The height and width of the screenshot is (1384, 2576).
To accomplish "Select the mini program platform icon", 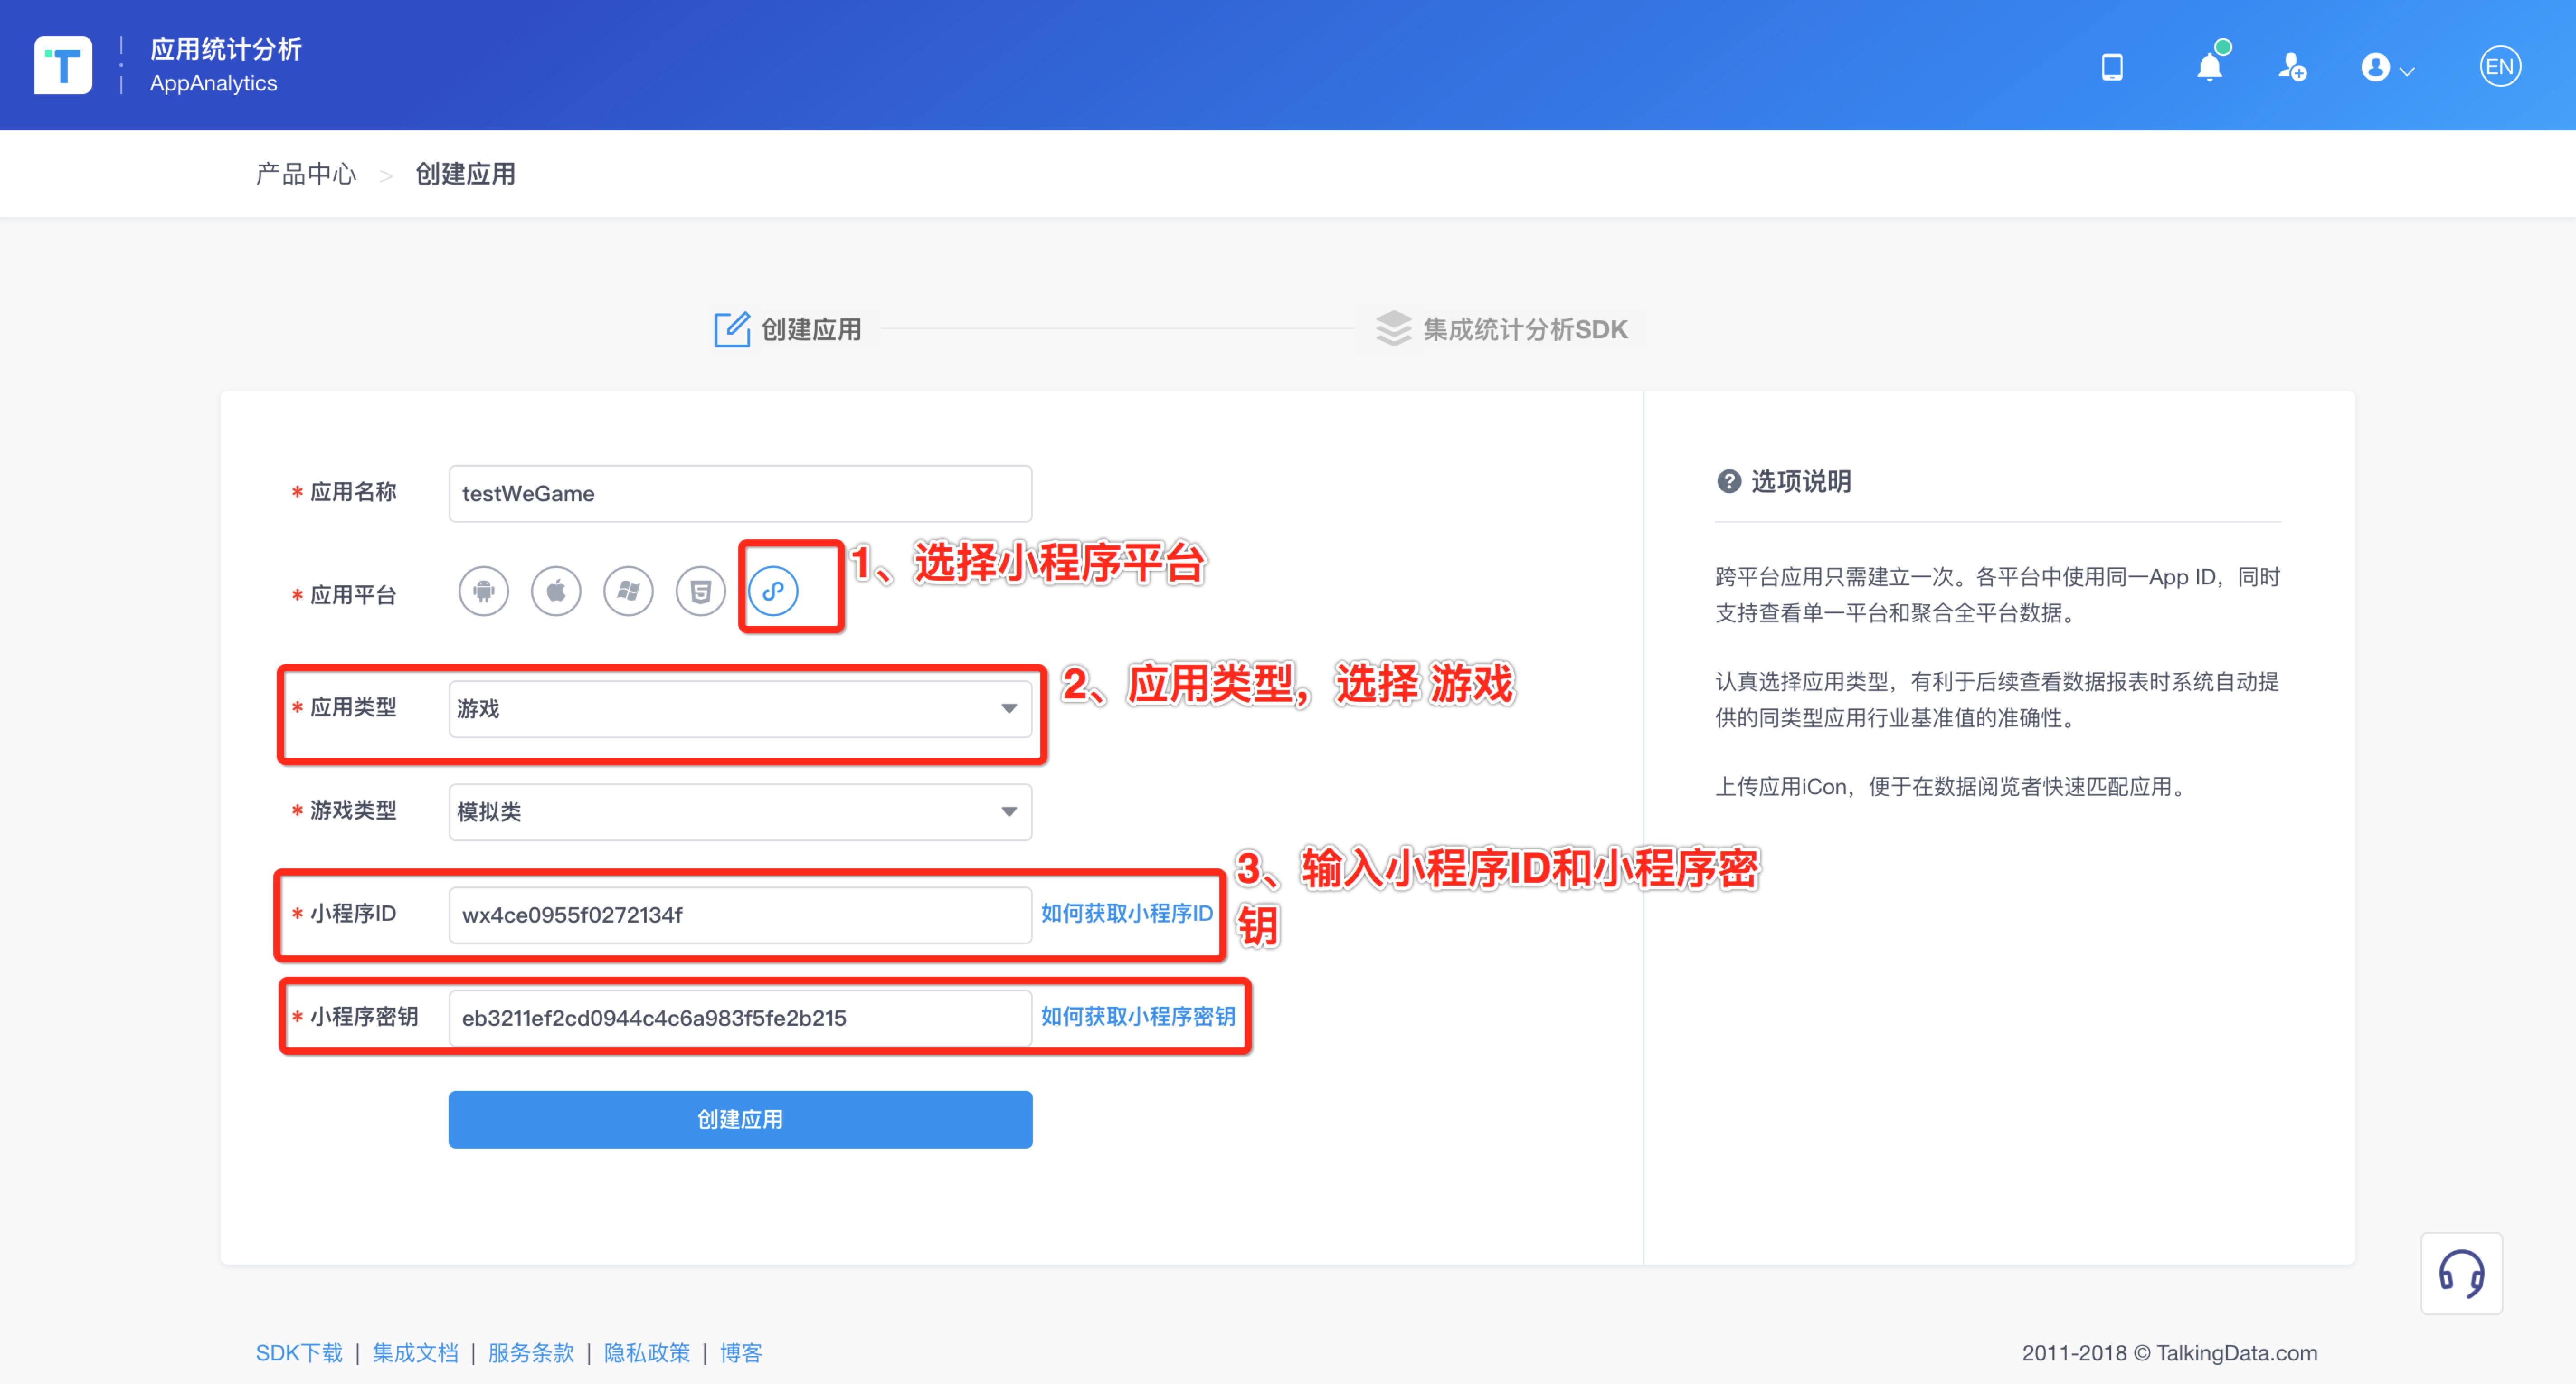I will (773, 592).
